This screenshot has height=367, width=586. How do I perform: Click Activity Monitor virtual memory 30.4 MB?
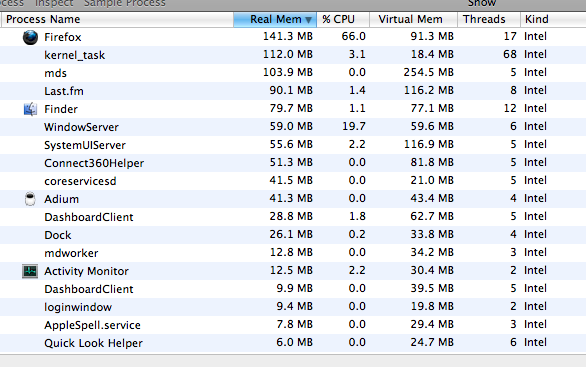point(432,270)
